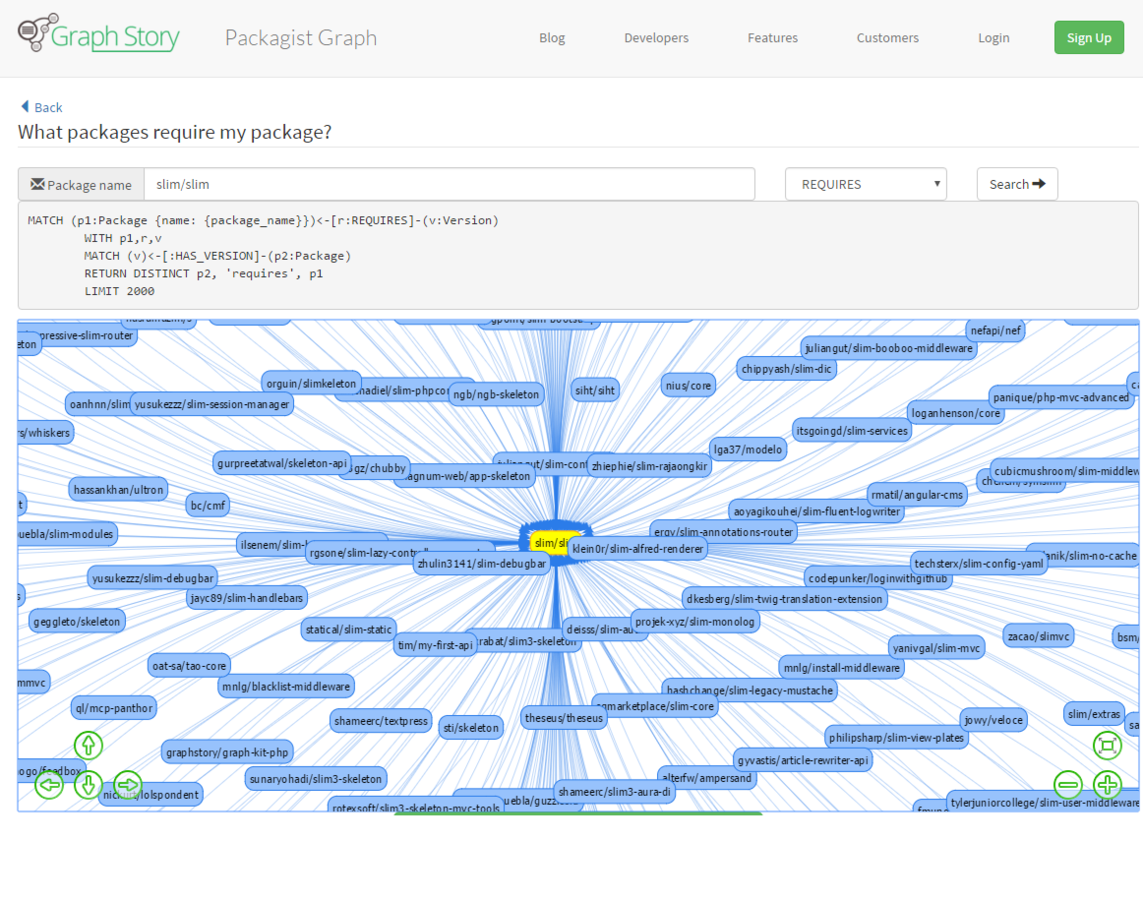Select the hassankhan/ultron node
Screen dimensions: 1143x900
click(x=118, y=490)
